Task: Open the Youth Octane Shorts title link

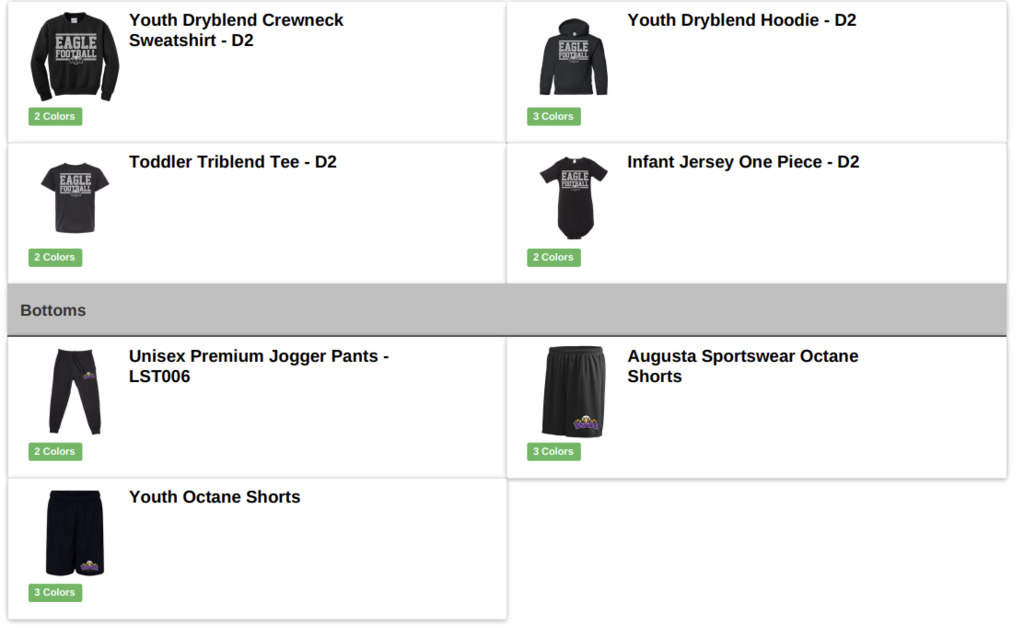Action: tap(214, 497)
